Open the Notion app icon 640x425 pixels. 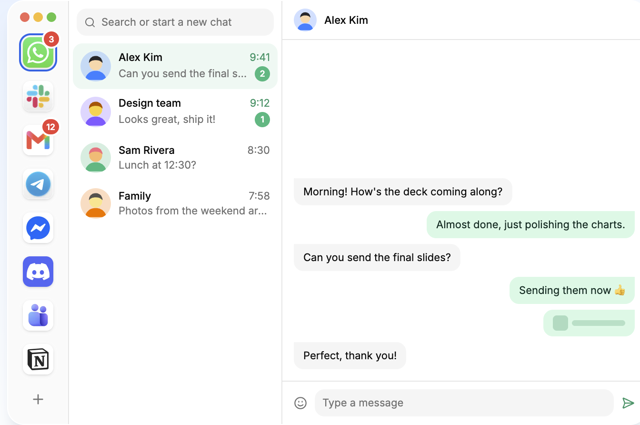38,360
